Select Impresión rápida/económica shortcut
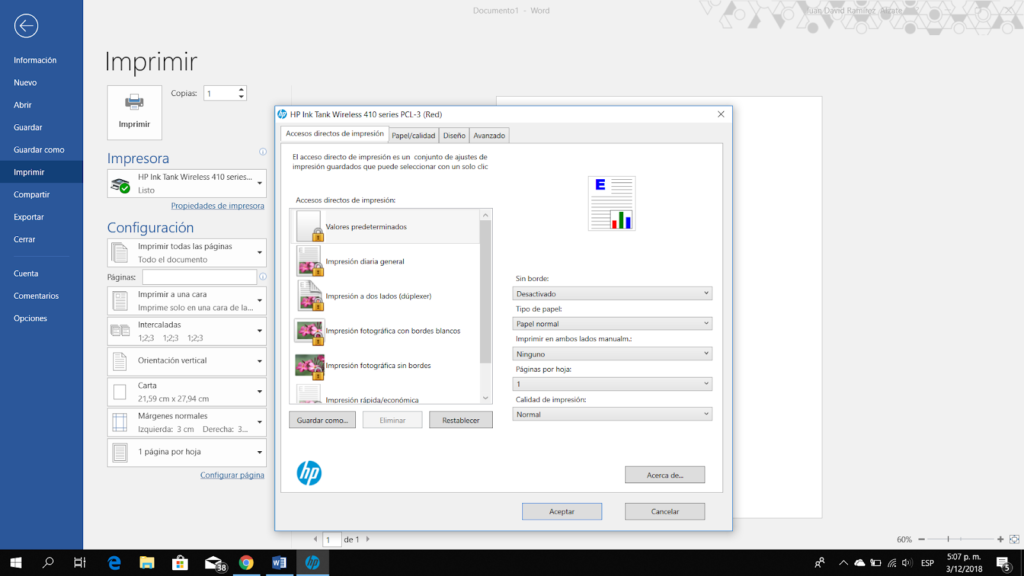 [385, 396]
